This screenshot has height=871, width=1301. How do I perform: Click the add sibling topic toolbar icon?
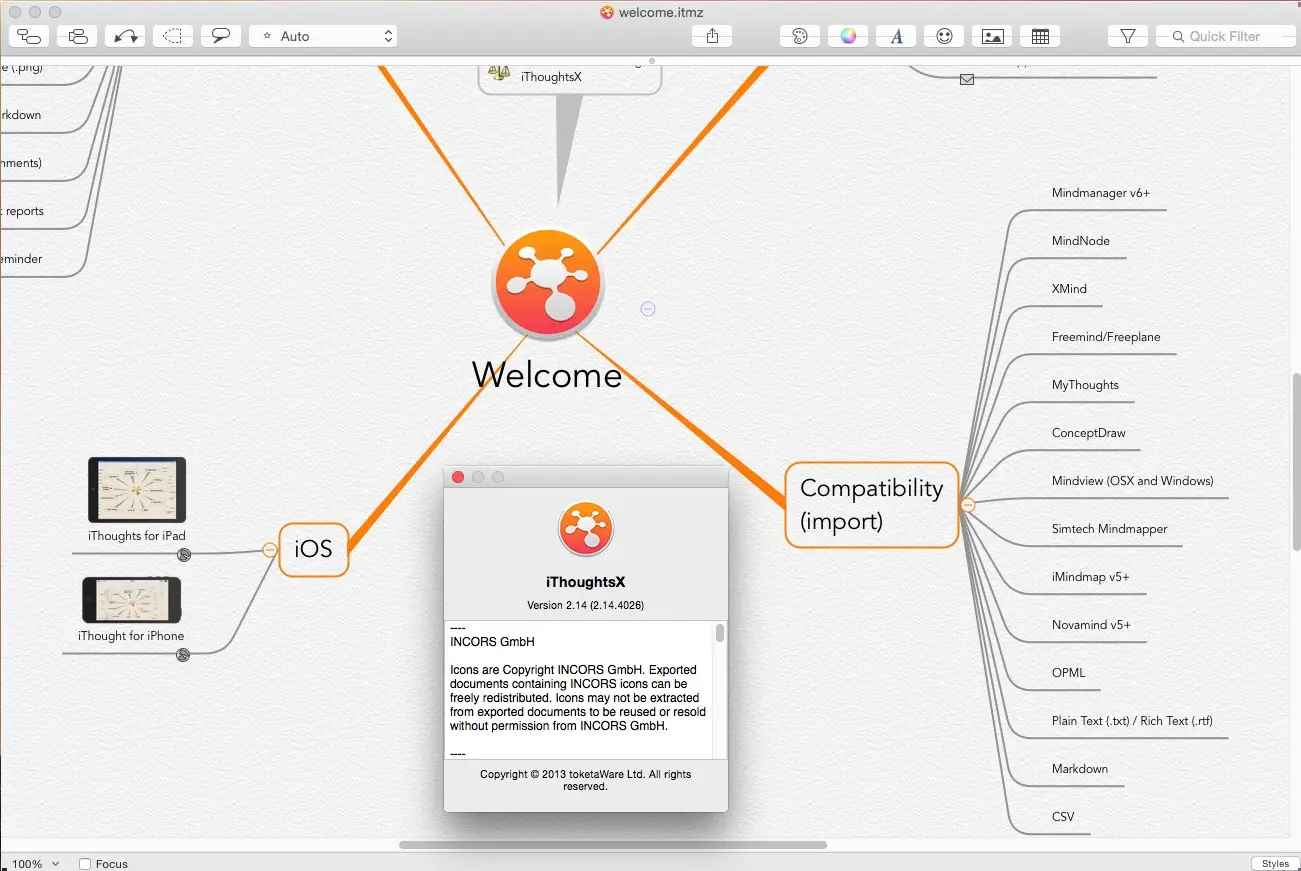point(77,36)
